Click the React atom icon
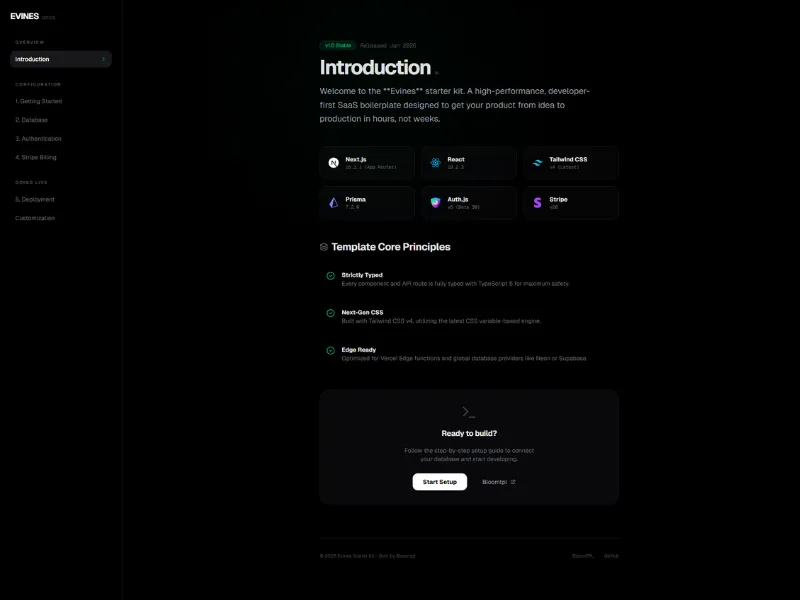The width and height of the screenshot is (800, 600). 435,163
